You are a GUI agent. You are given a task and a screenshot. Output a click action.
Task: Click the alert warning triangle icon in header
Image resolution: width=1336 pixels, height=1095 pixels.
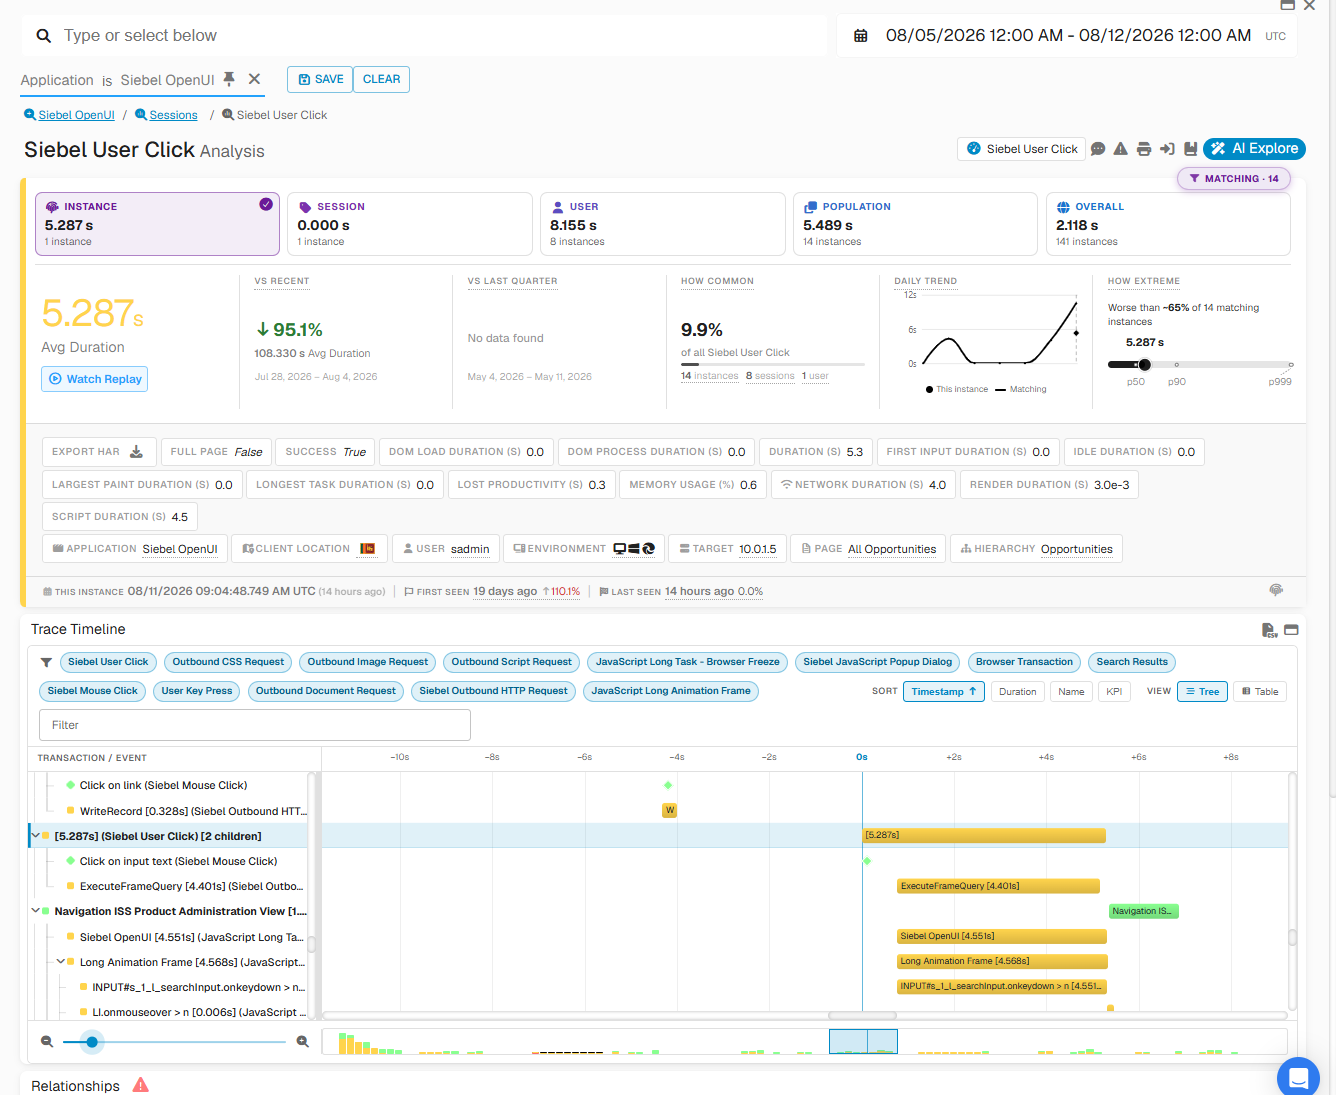click(x=1121, y=149)
